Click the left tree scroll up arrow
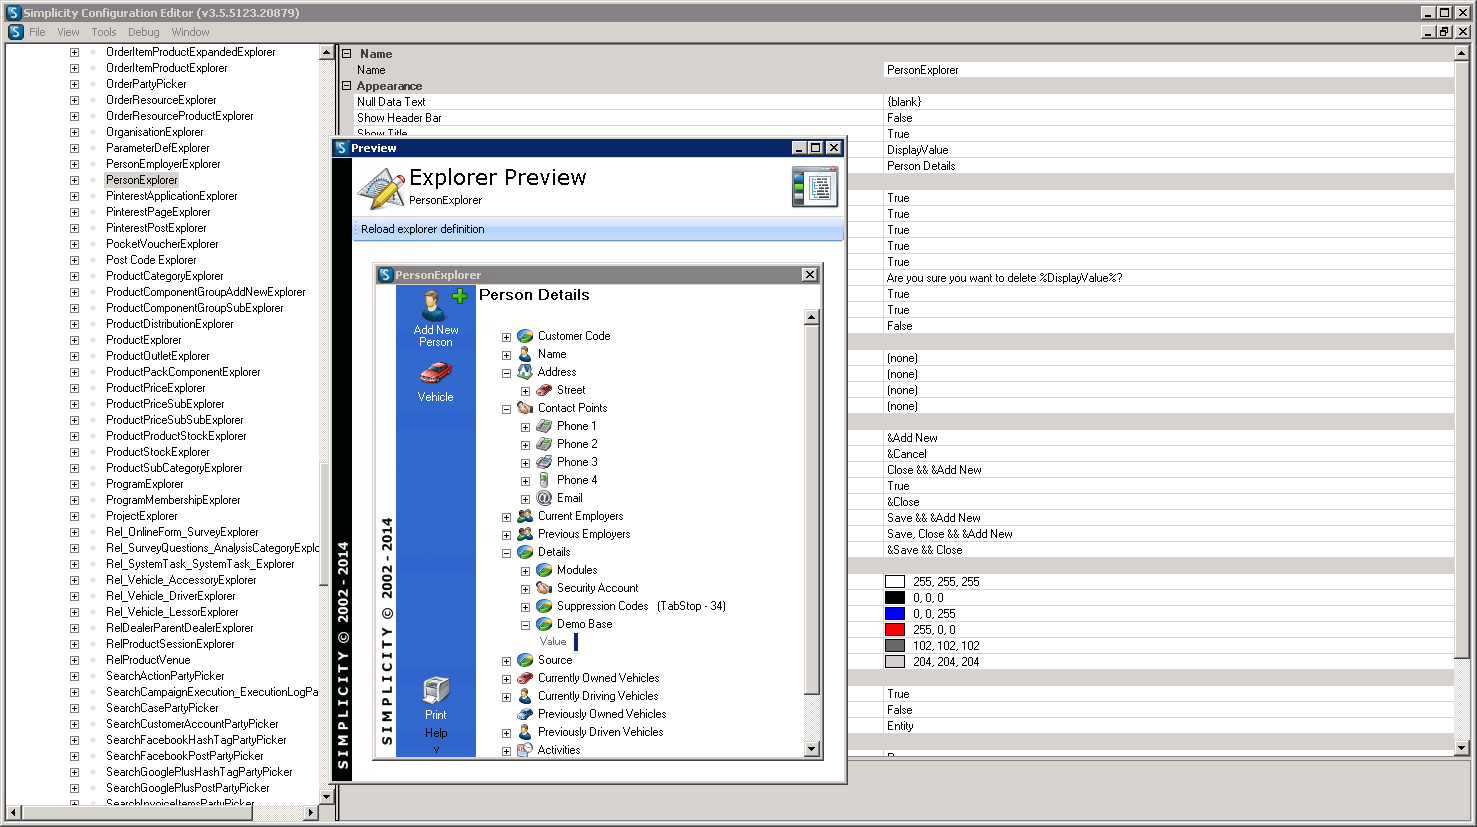The image size is (1477, 827). click(326, 52)
